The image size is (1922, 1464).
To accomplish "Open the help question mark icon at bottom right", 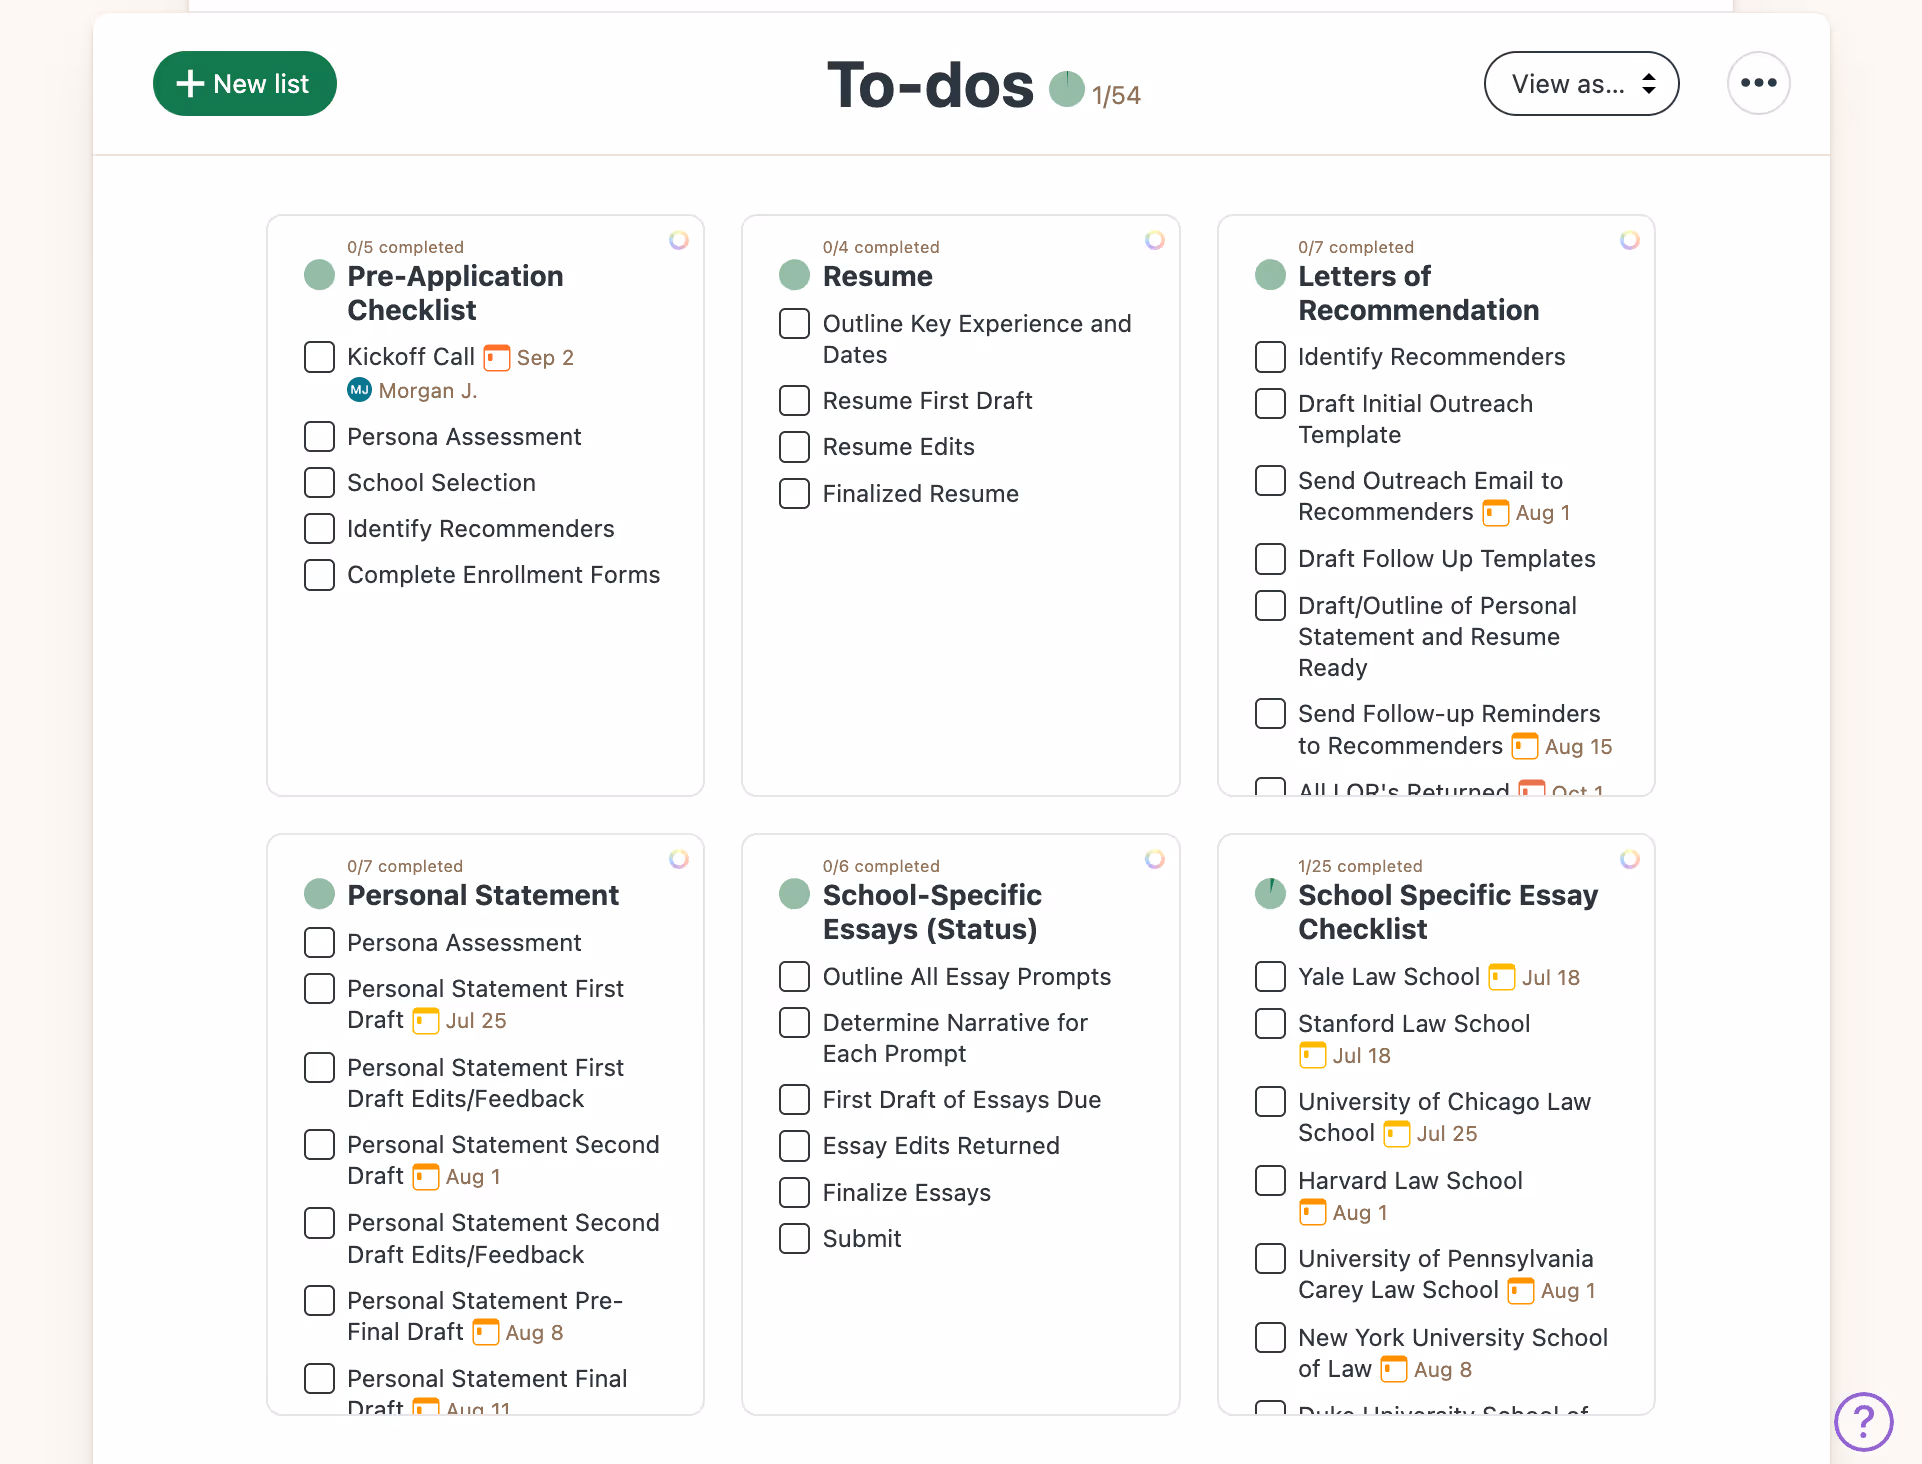I will 1864,1421.
